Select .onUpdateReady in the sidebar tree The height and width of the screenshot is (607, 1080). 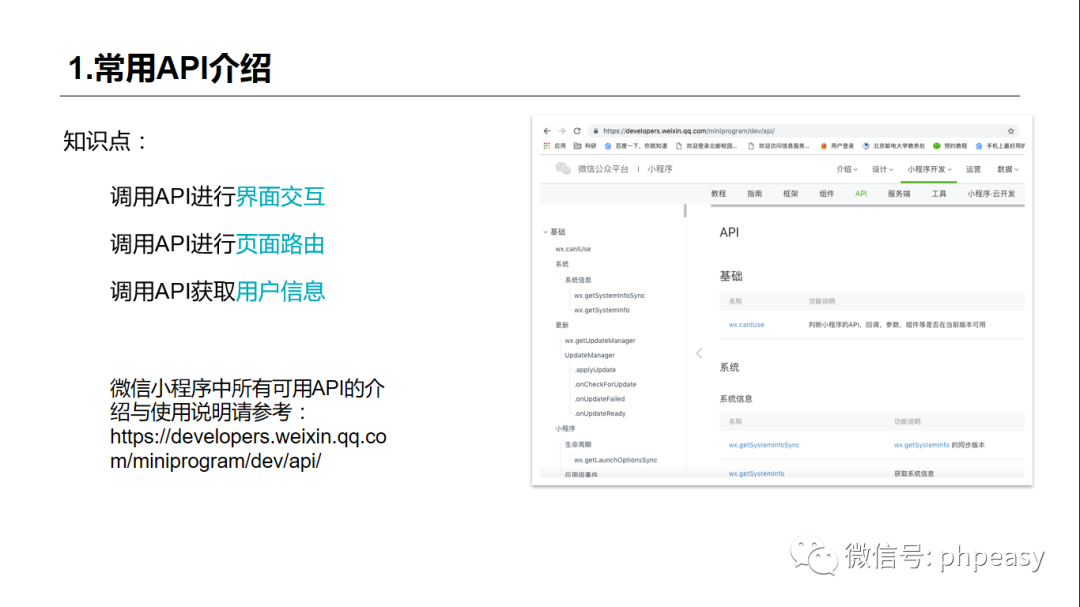tap(600, 413)
